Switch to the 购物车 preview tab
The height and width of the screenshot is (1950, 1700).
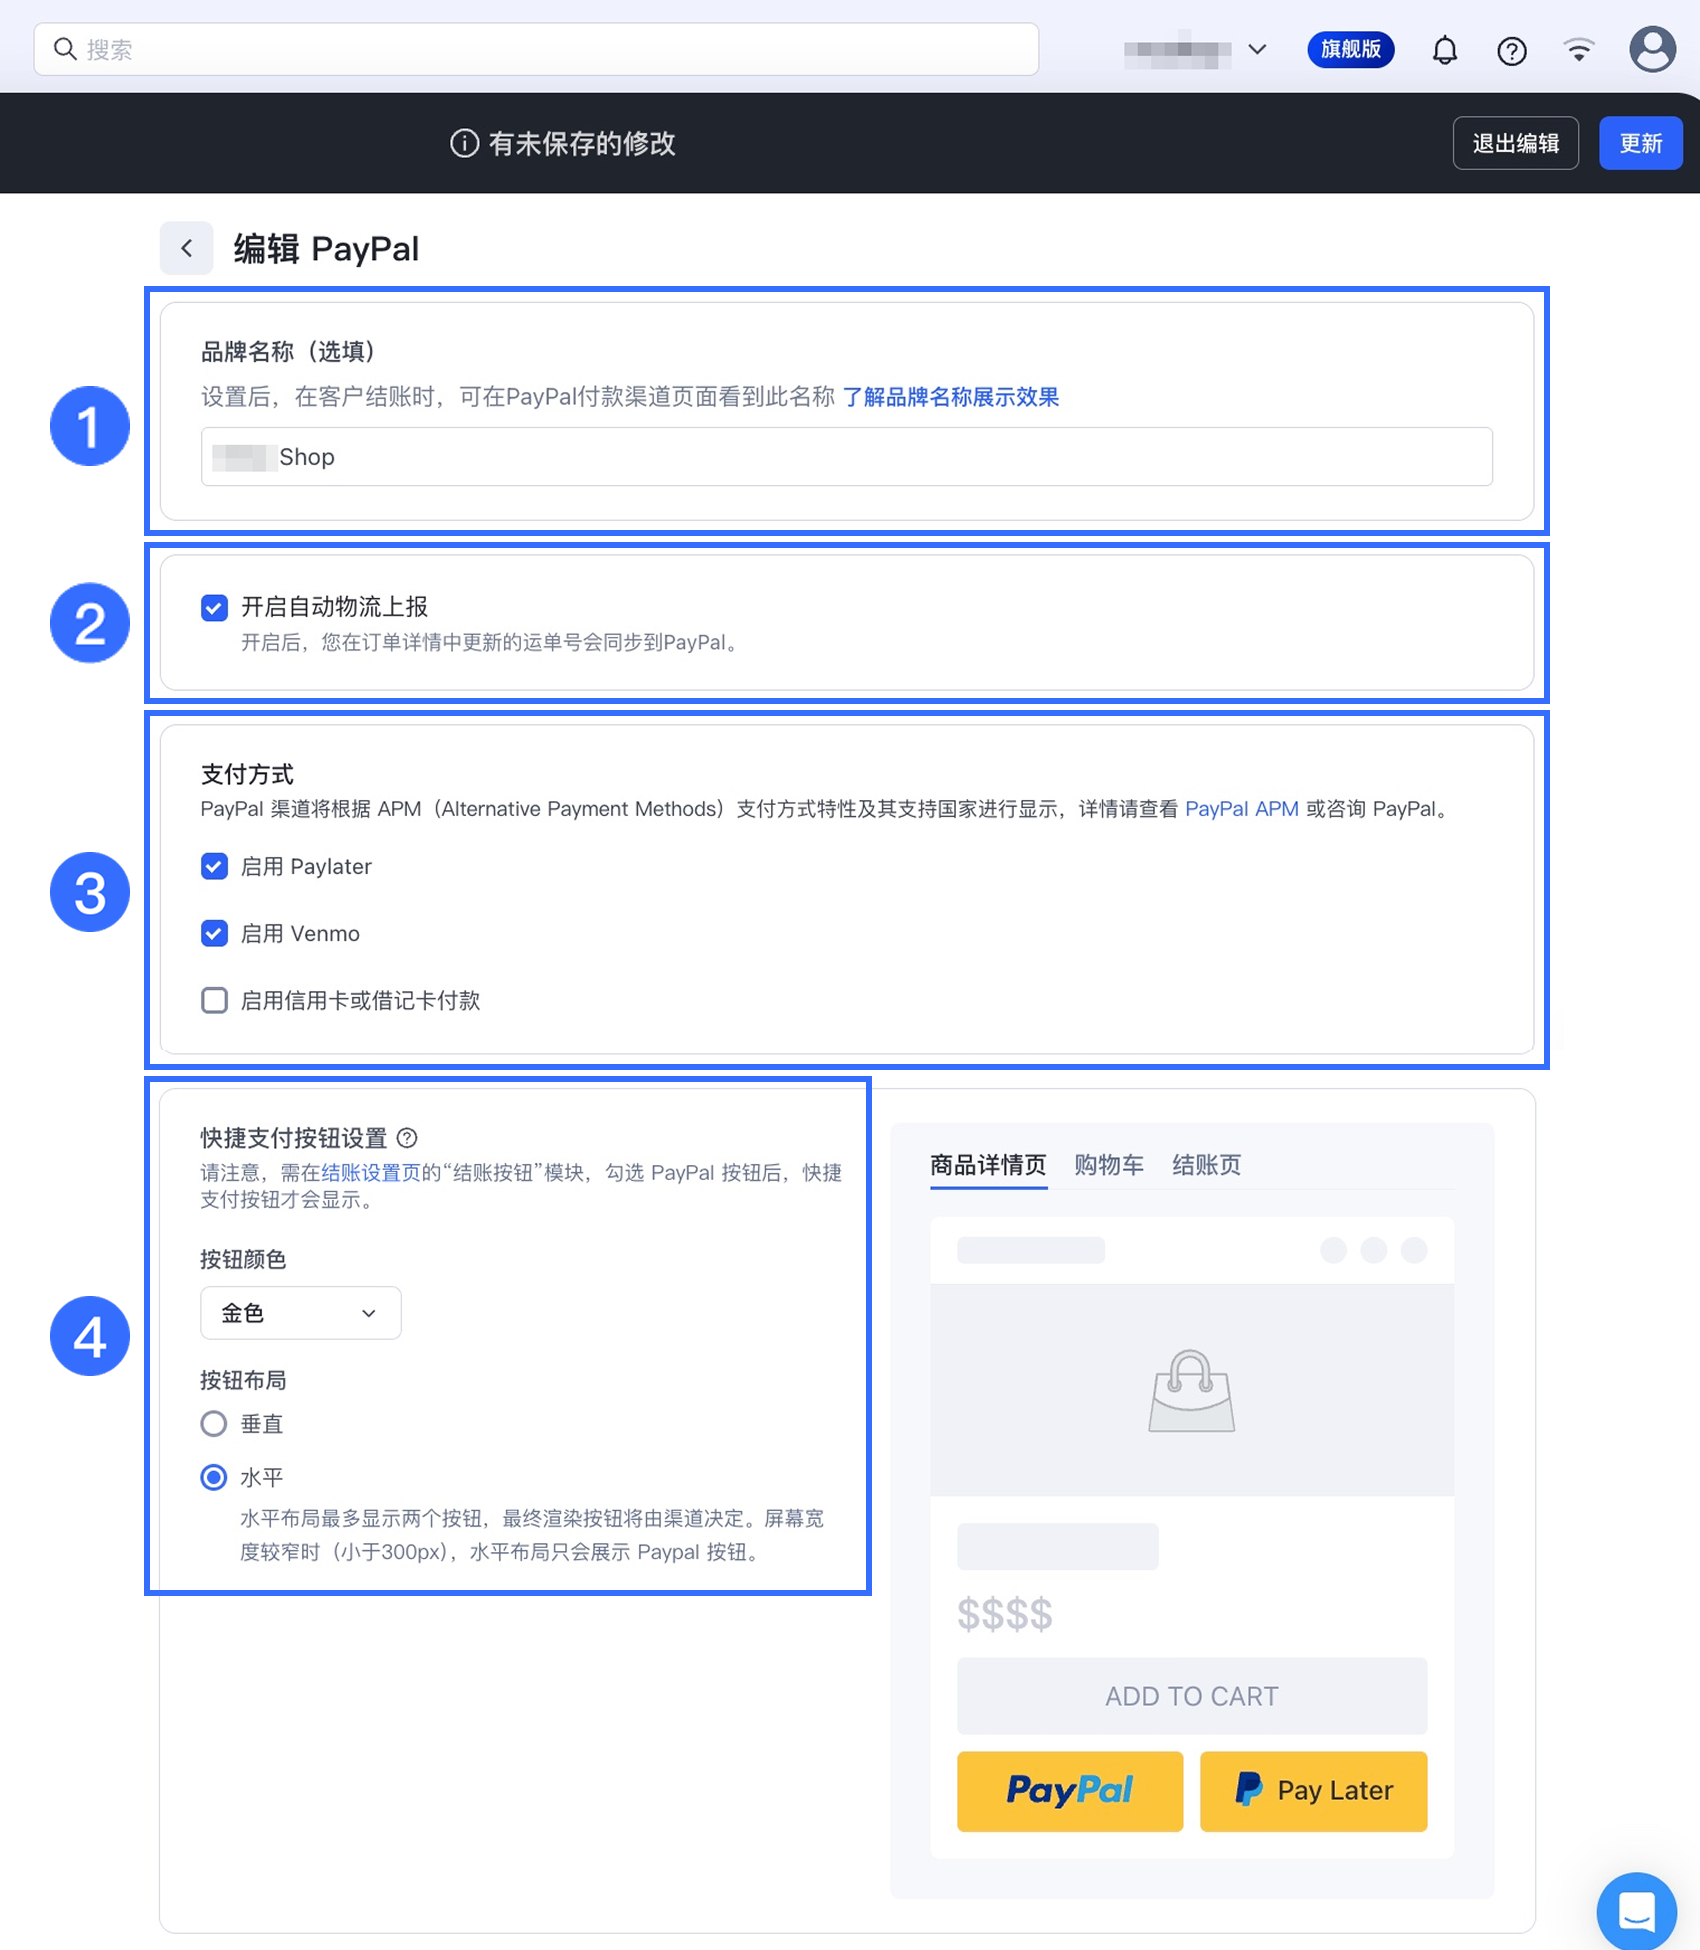1109,1165
